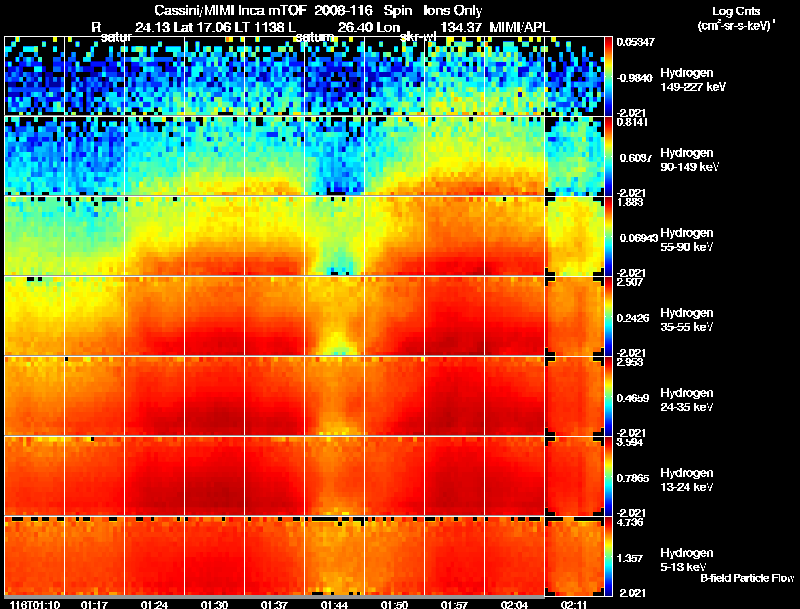Click the 02:11 time axis label
800x609 pixels.
click(x=574, y=605)
